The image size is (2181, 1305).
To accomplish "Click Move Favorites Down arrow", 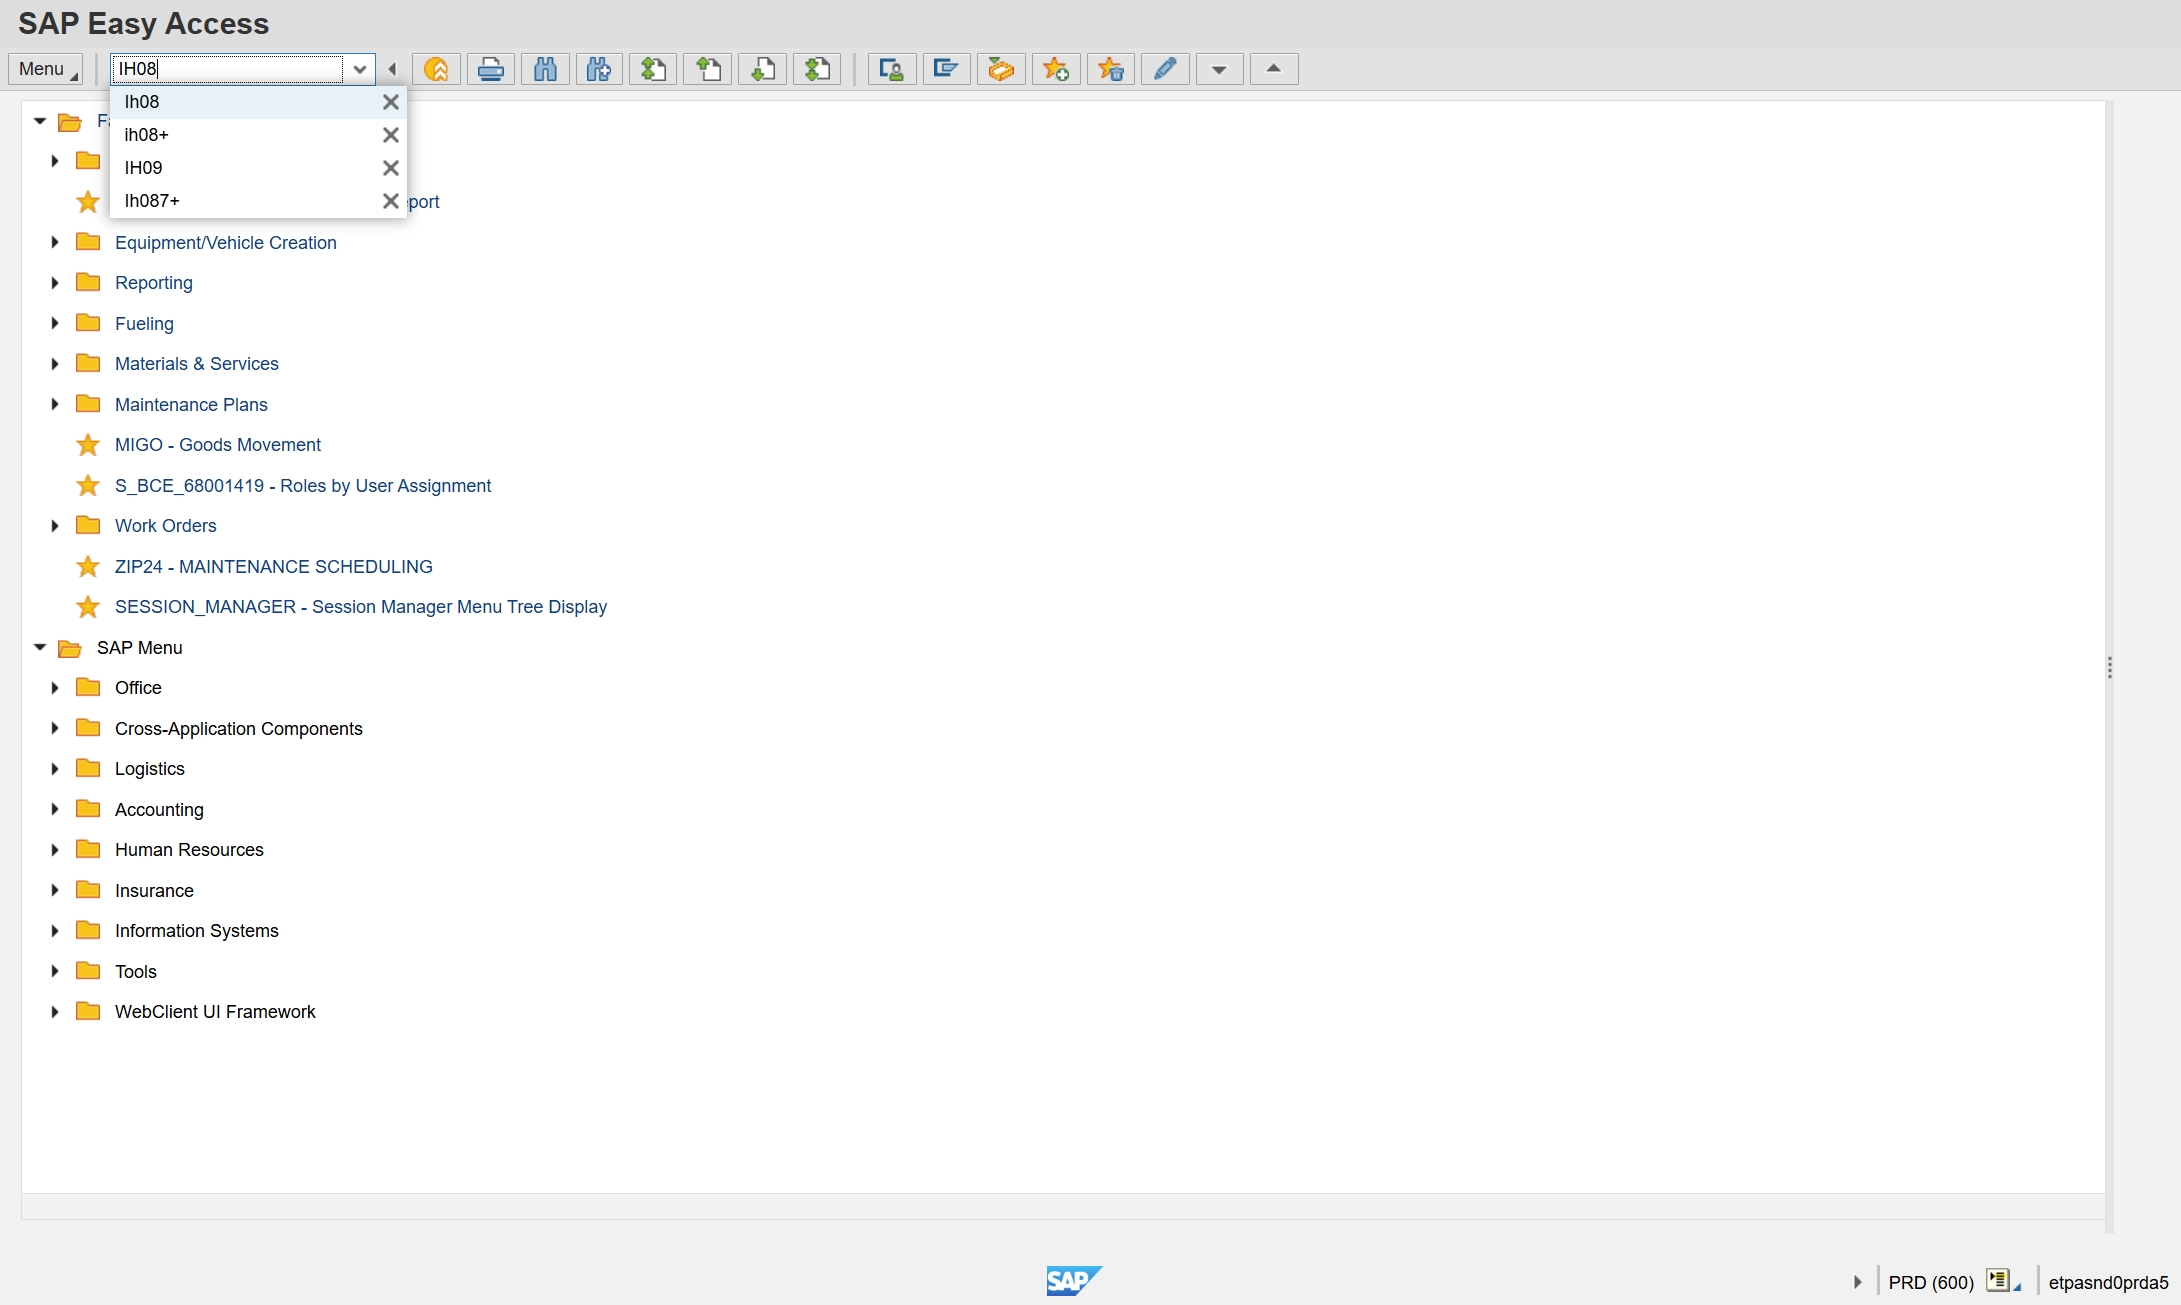I will tap(1219, 69).
